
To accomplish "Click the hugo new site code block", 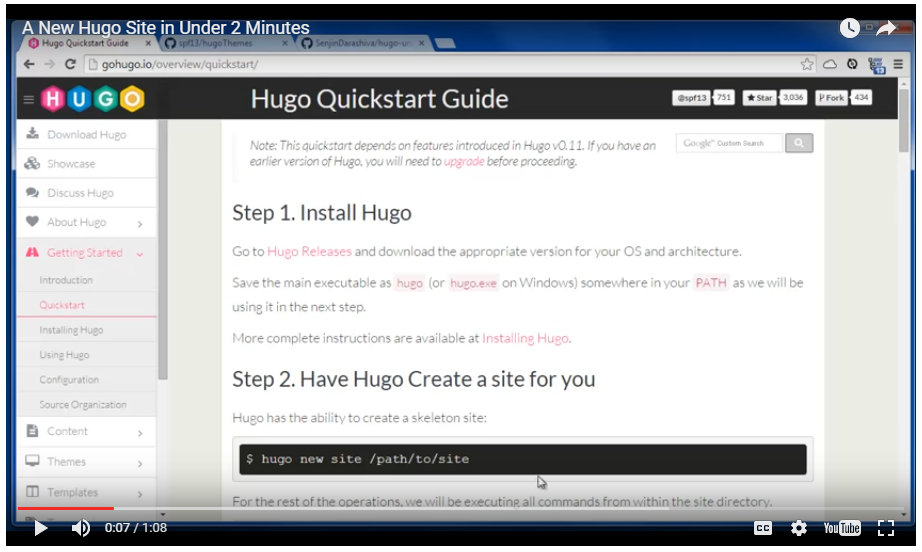I will pos(523,459).
